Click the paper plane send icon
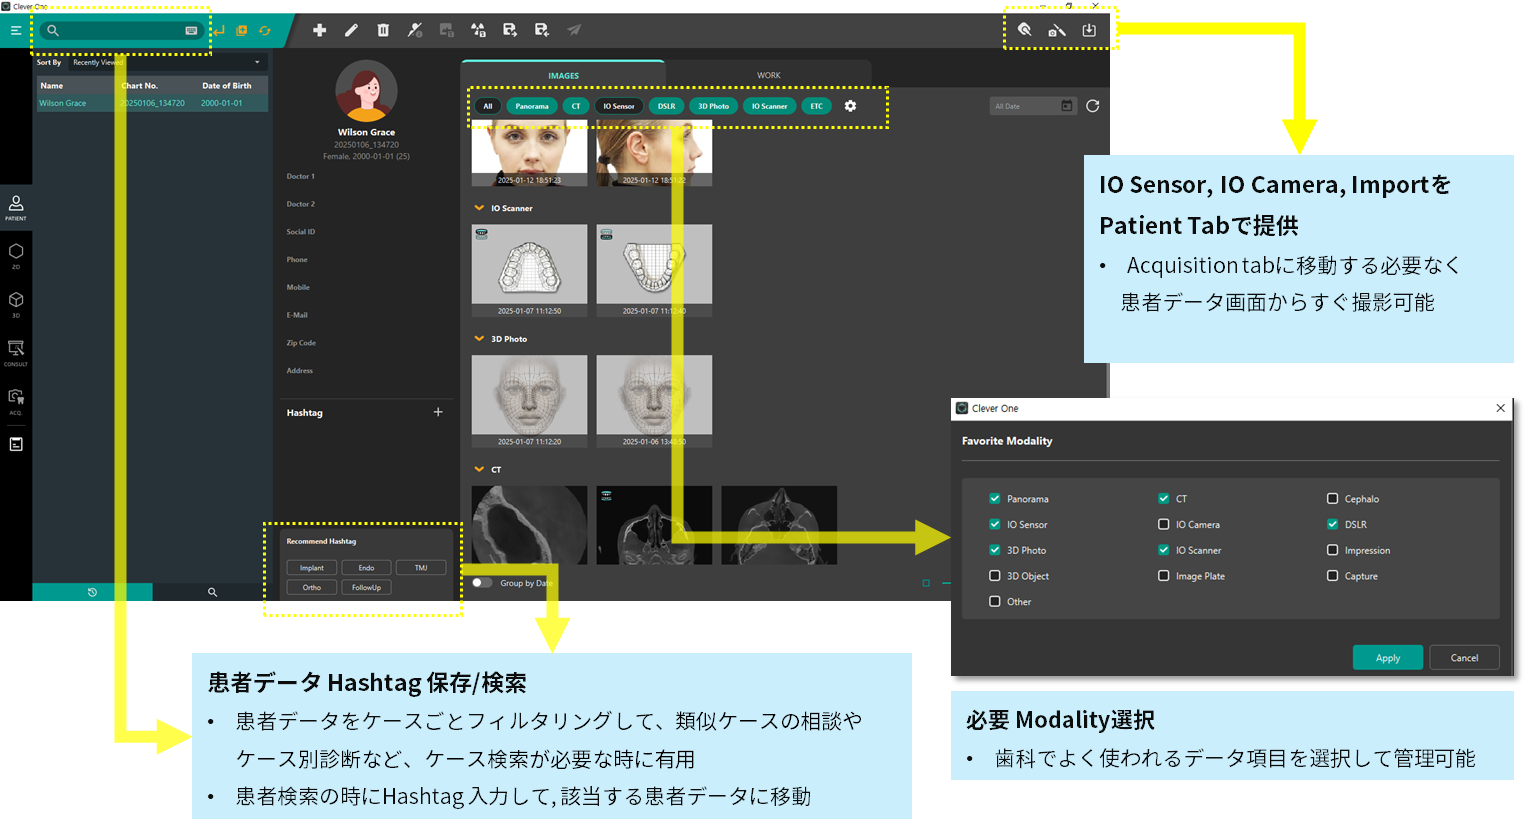This screenshot has height=823, width=1527. point(574,30)
